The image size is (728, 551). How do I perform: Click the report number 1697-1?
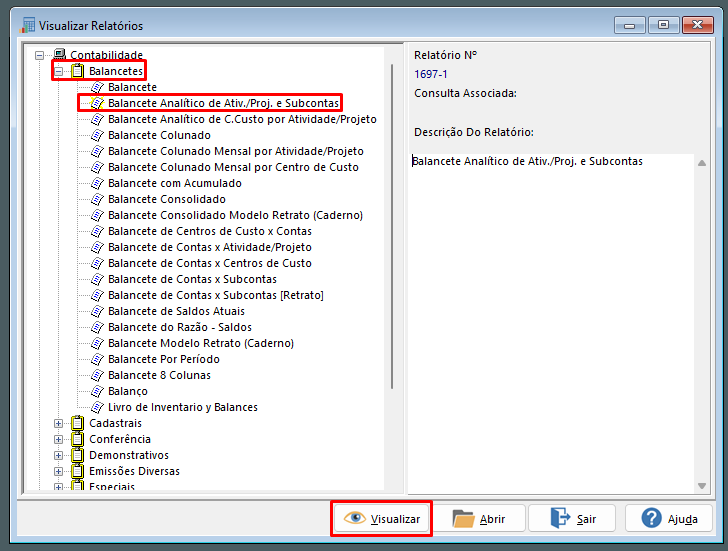click(x=431, y=74)
